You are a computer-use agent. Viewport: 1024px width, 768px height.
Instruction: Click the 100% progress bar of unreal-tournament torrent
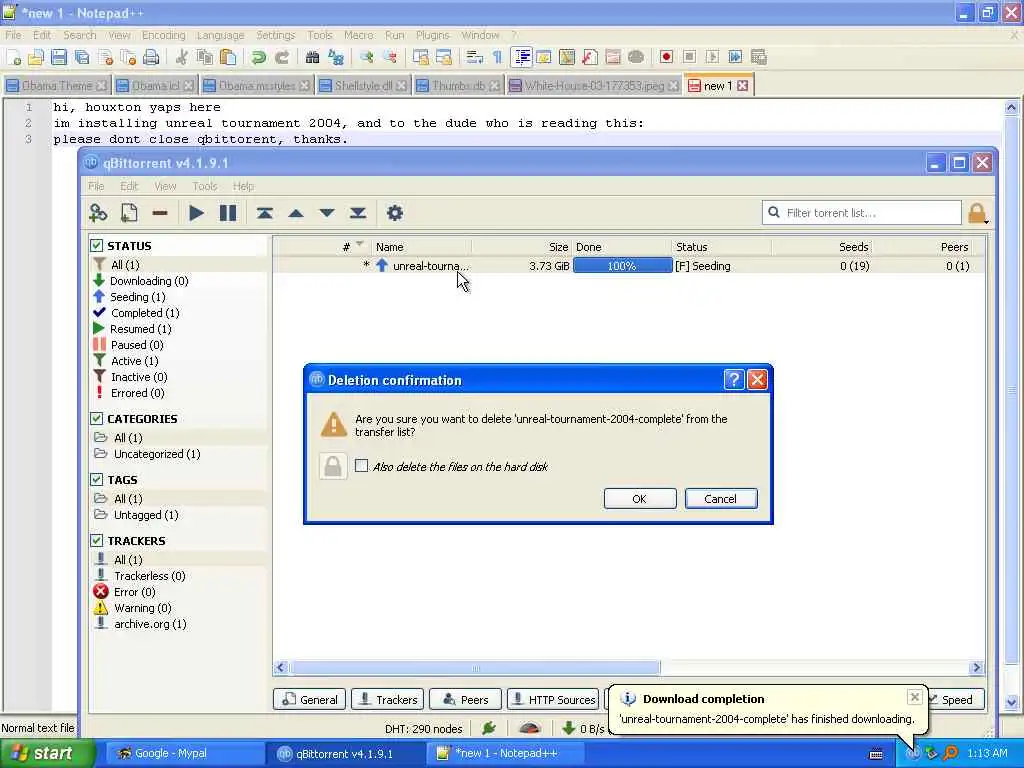click(622, 266)
